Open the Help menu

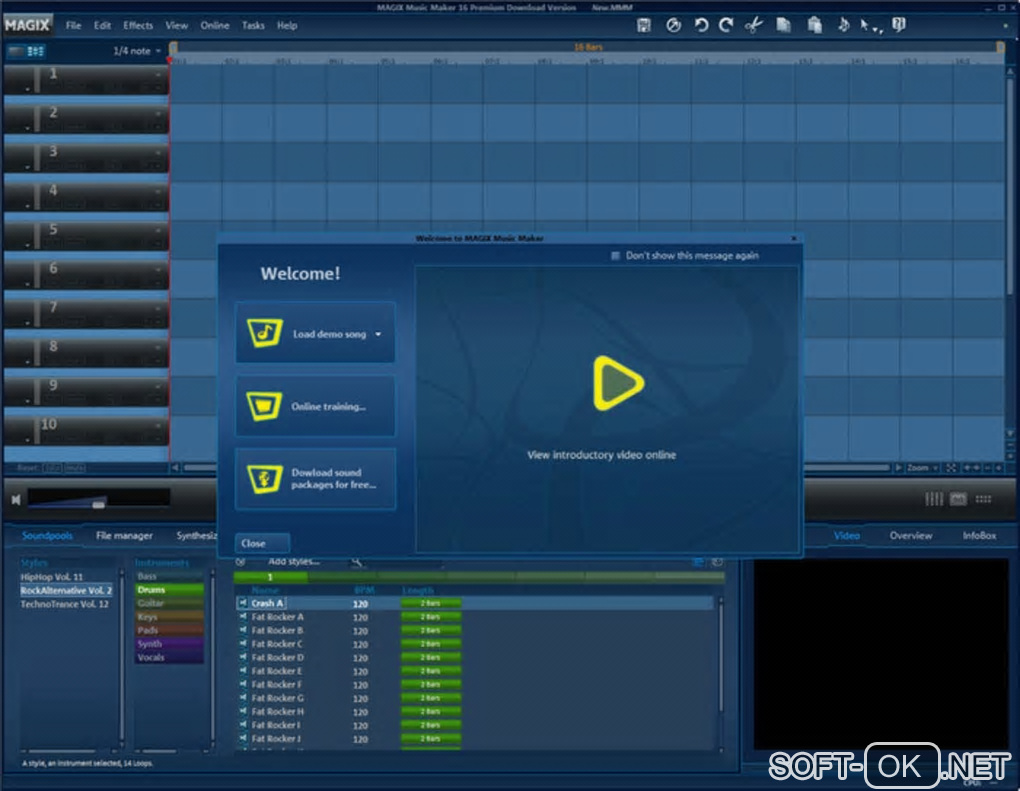287,25
